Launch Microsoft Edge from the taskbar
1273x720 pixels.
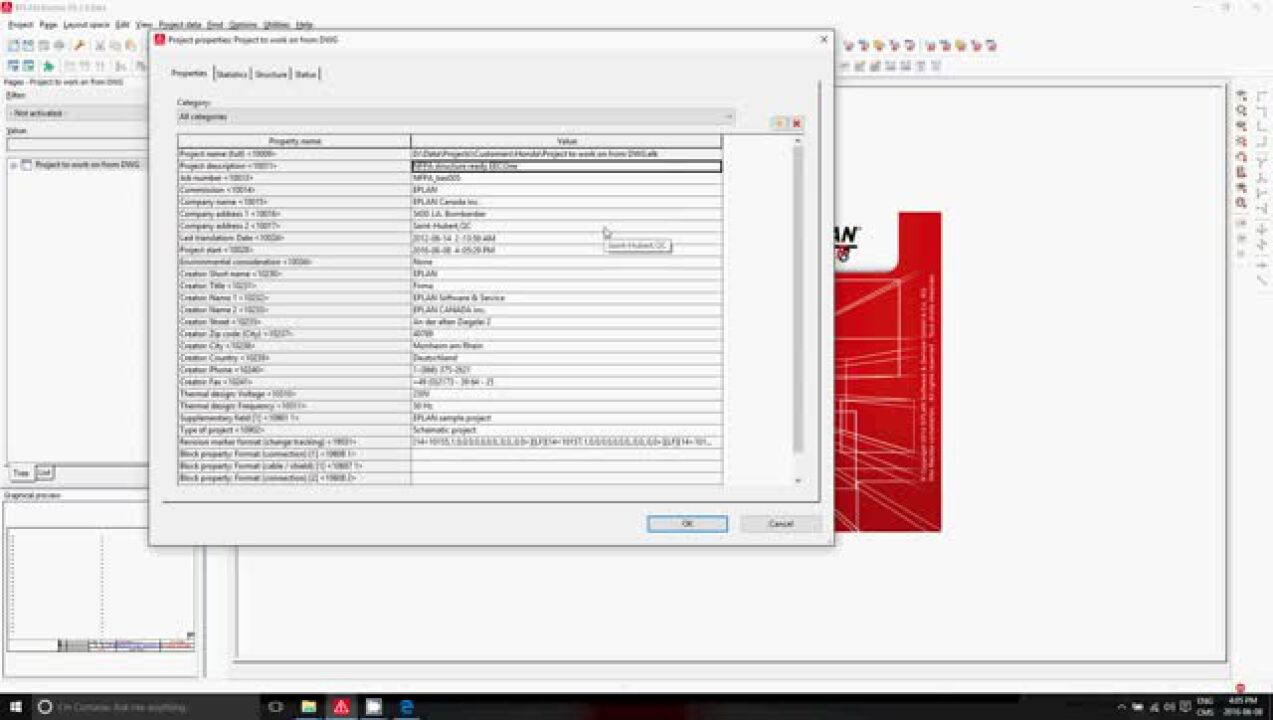tap(407, 707)
